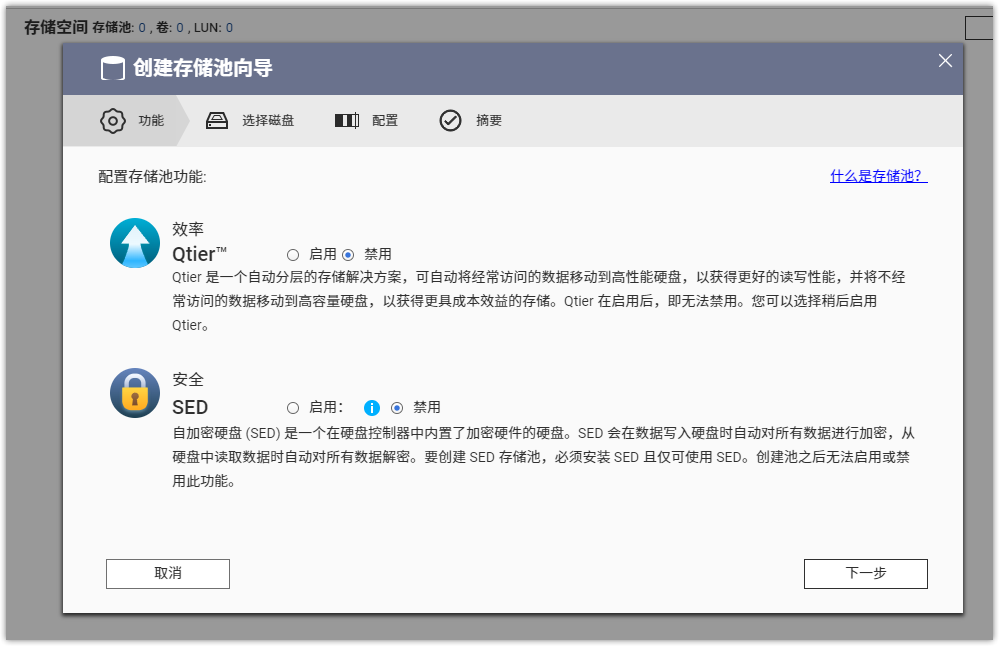Open the blue info icon beside SED 启用
Screen dimensions: 999x646
coord(372,408)
